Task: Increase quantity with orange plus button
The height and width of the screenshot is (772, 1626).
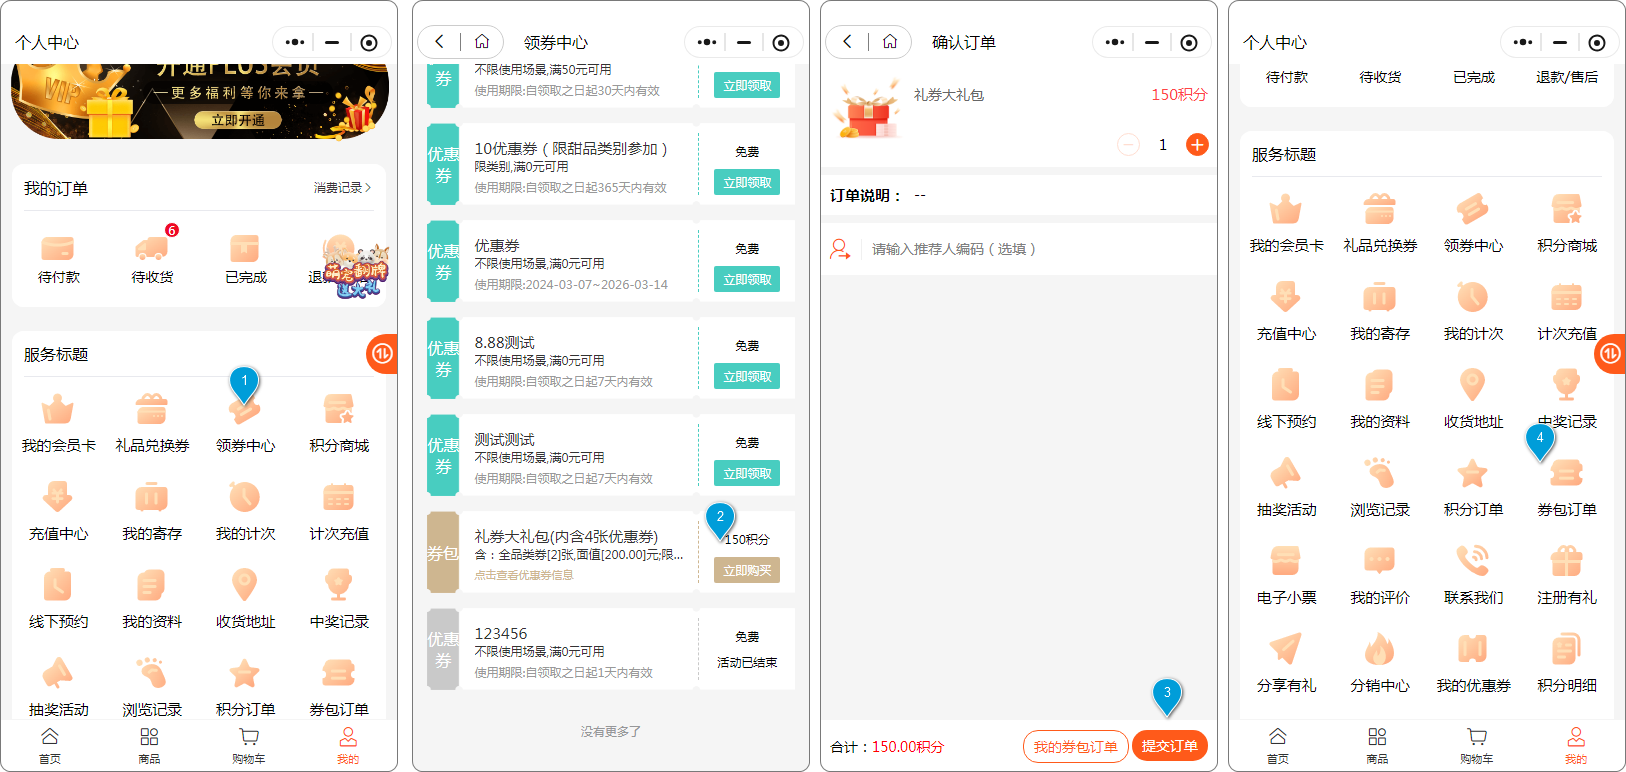Action: pos(1197,145)
